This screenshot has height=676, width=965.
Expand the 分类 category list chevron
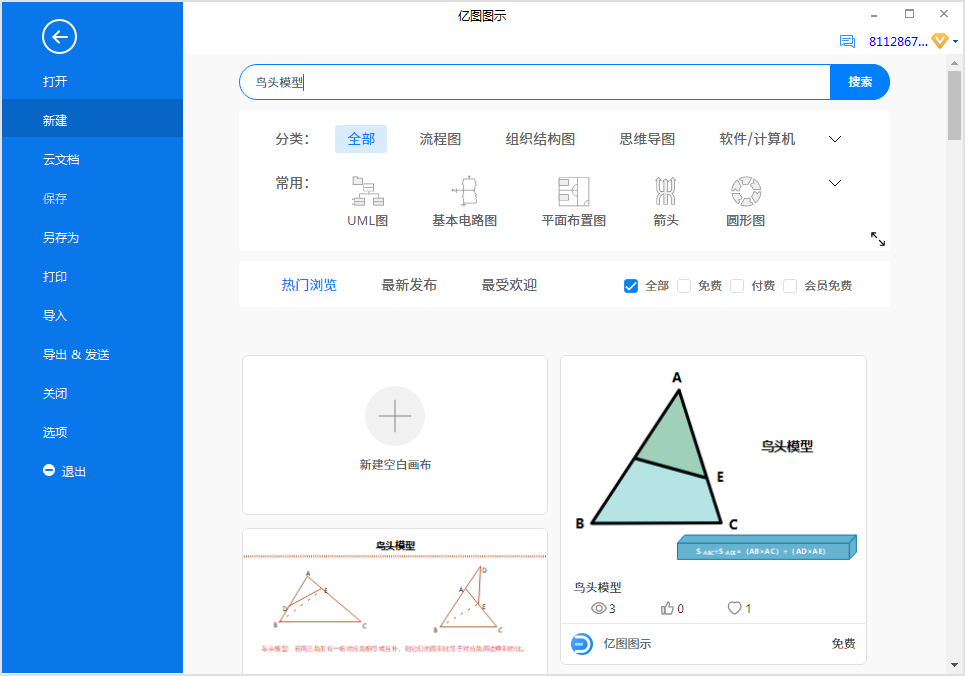(835, 139)
